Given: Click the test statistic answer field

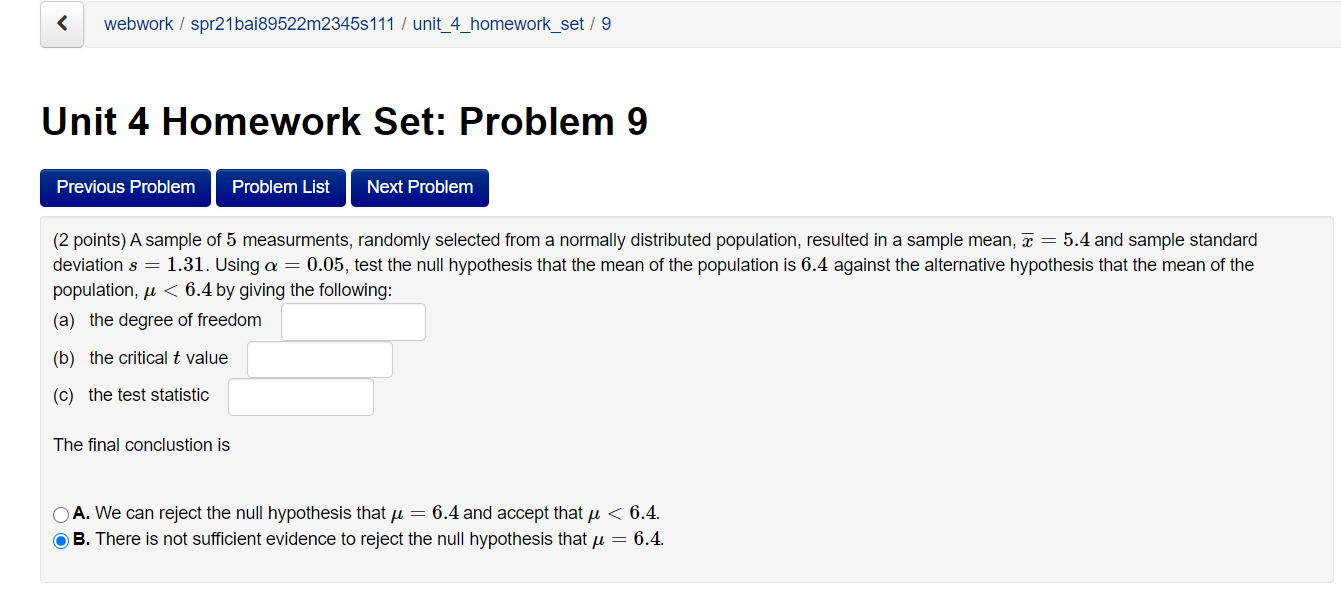Looking at the screenshot, I should (x=300, y=396).
